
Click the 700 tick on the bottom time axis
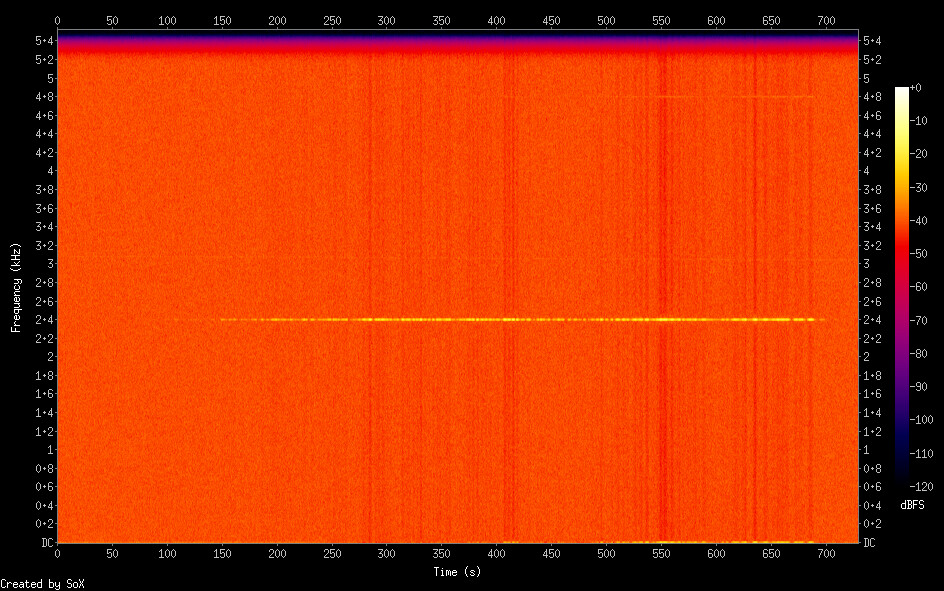(x=825, y=553)
